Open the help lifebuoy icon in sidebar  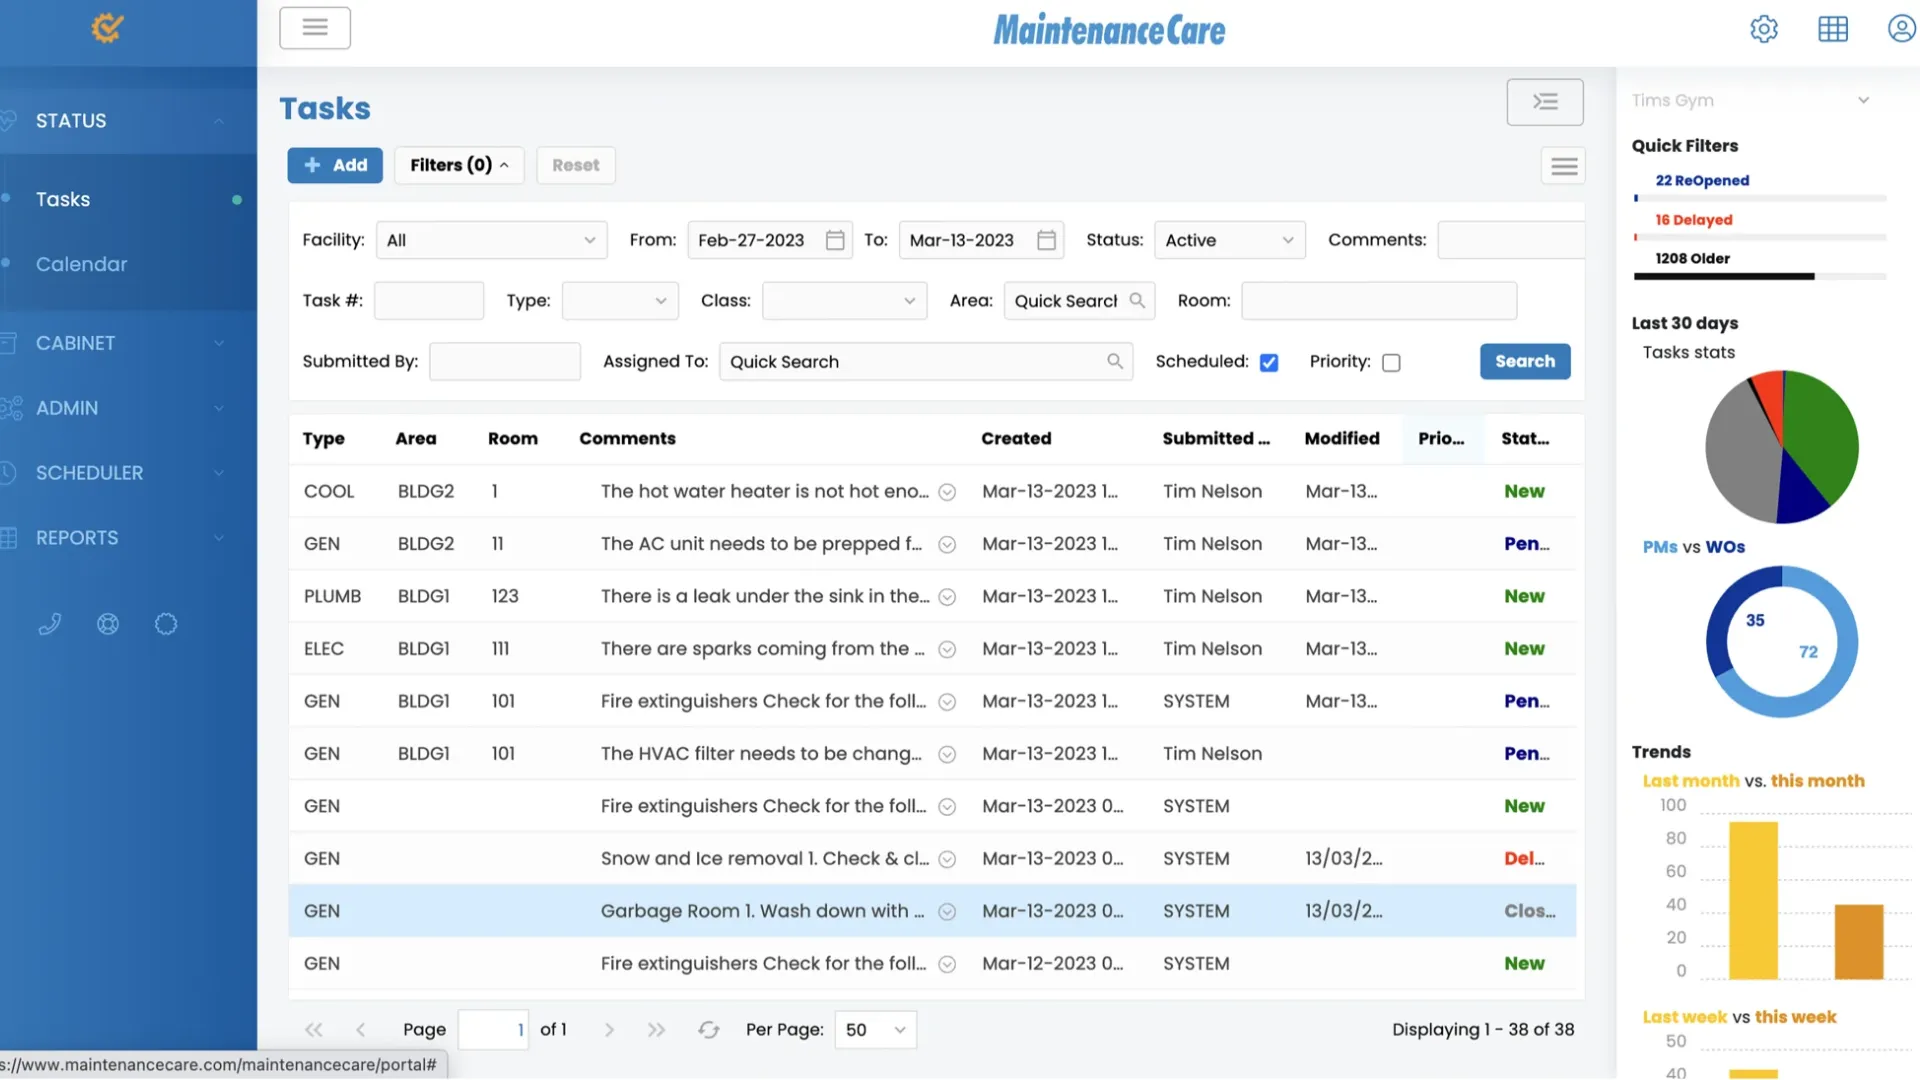coord(107,624)
